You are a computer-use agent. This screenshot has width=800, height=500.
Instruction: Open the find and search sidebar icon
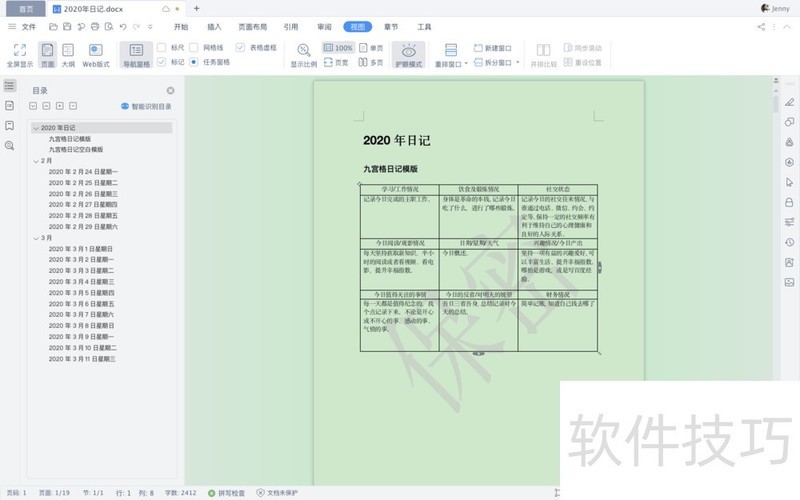tap(9, 145)
